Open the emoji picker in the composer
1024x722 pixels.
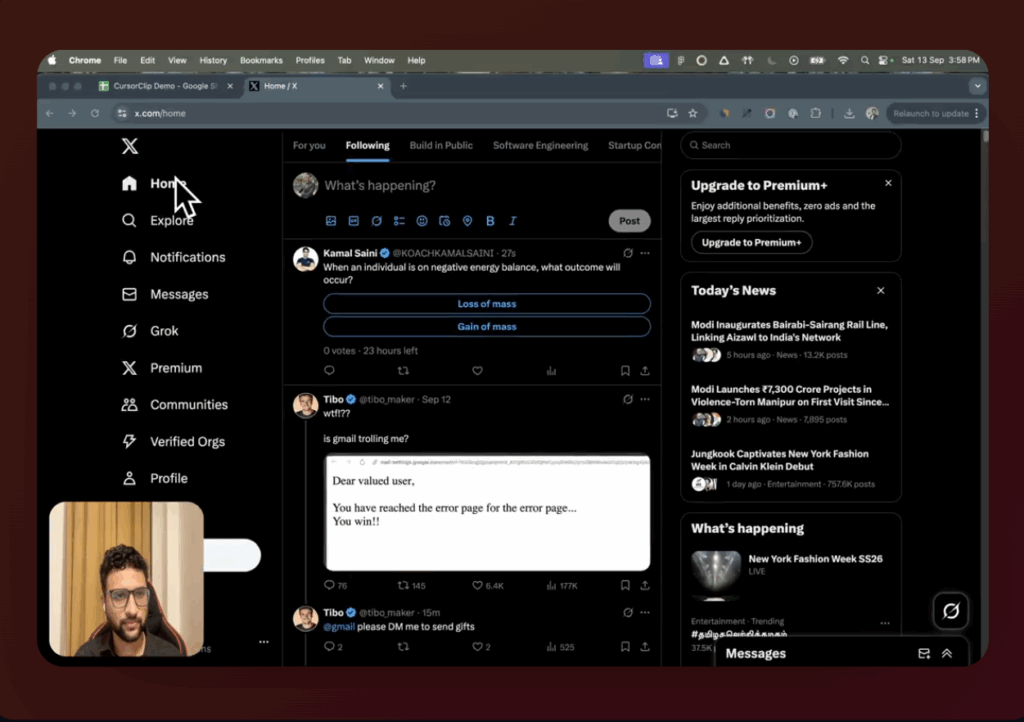(x=422, y=220)
